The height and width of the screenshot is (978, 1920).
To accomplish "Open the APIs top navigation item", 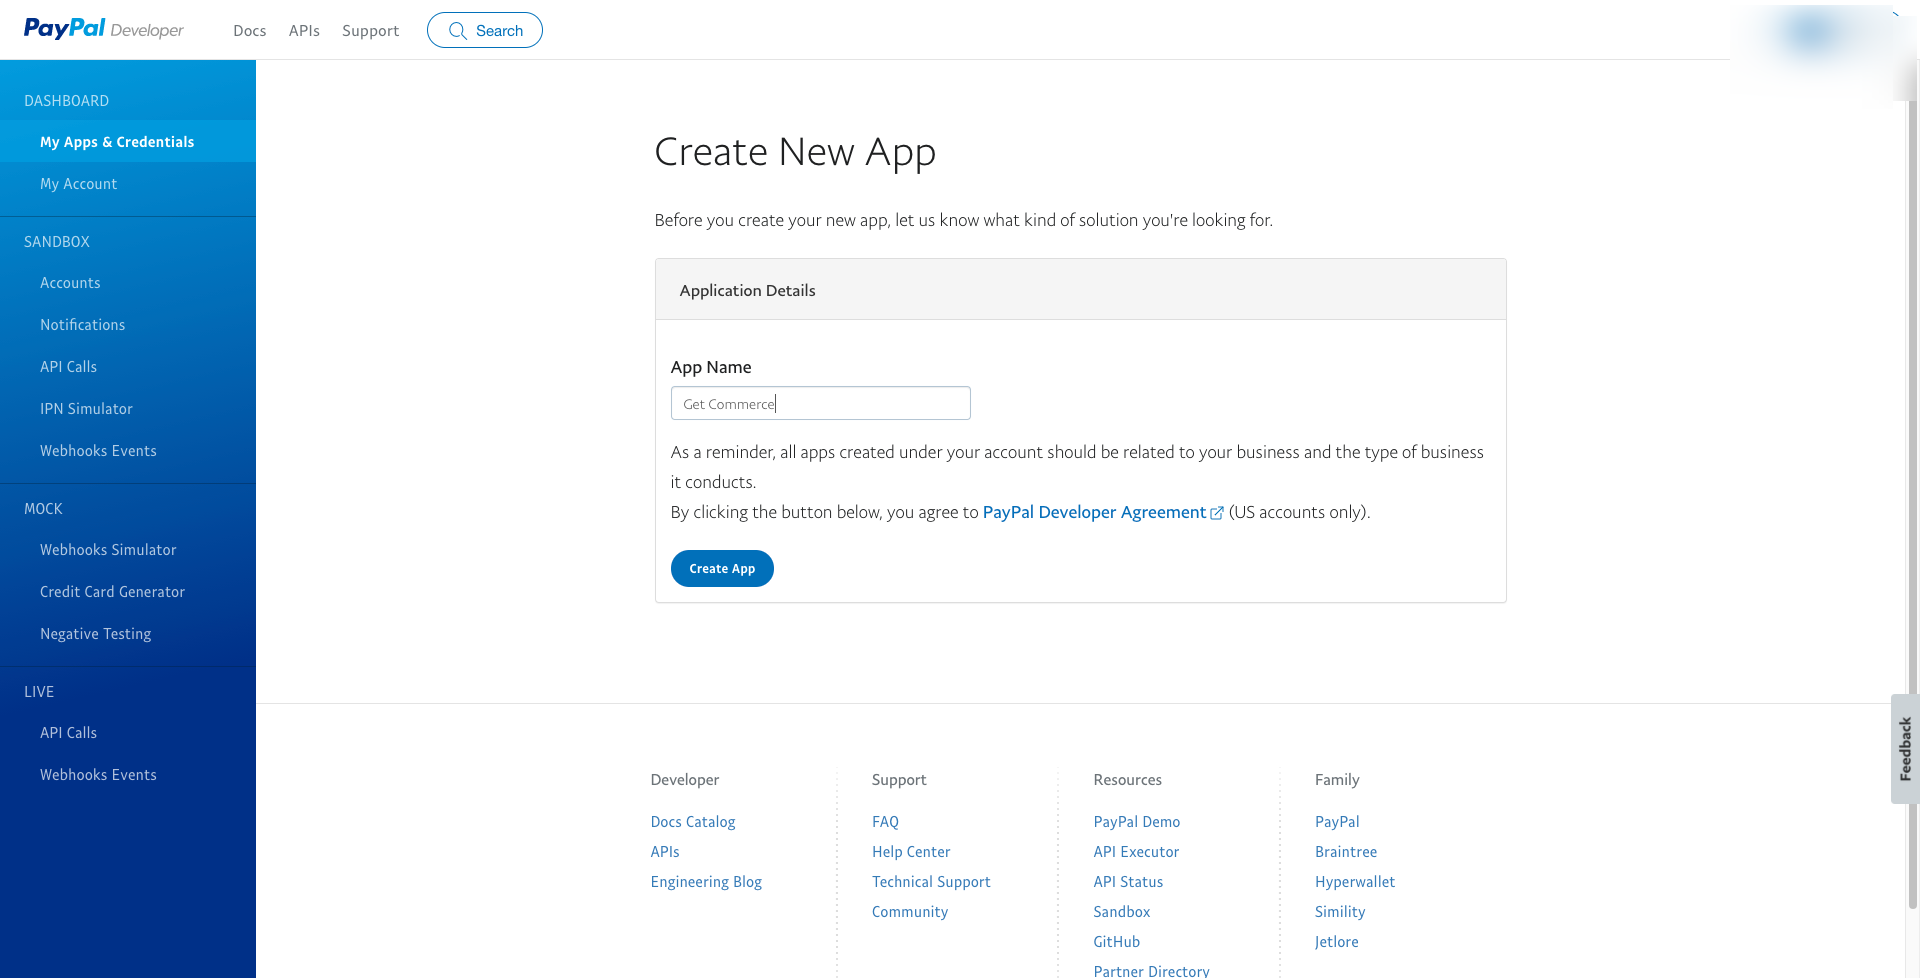I will click(x=304, y=31).
